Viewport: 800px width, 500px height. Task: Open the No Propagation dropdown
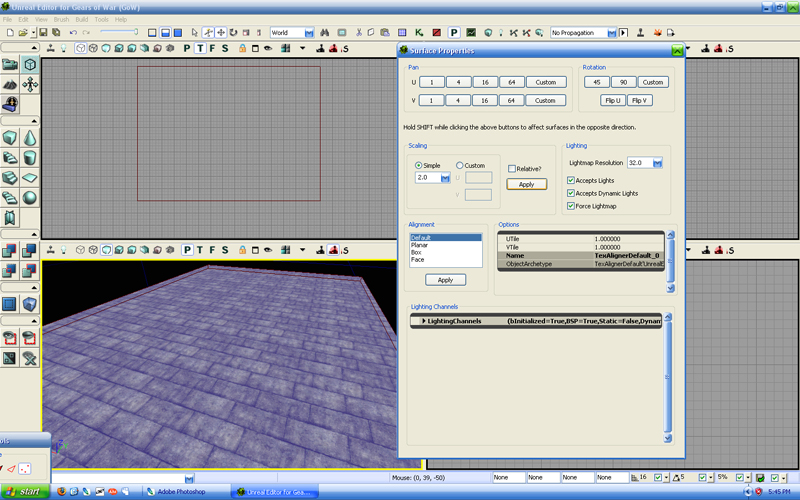611,33
